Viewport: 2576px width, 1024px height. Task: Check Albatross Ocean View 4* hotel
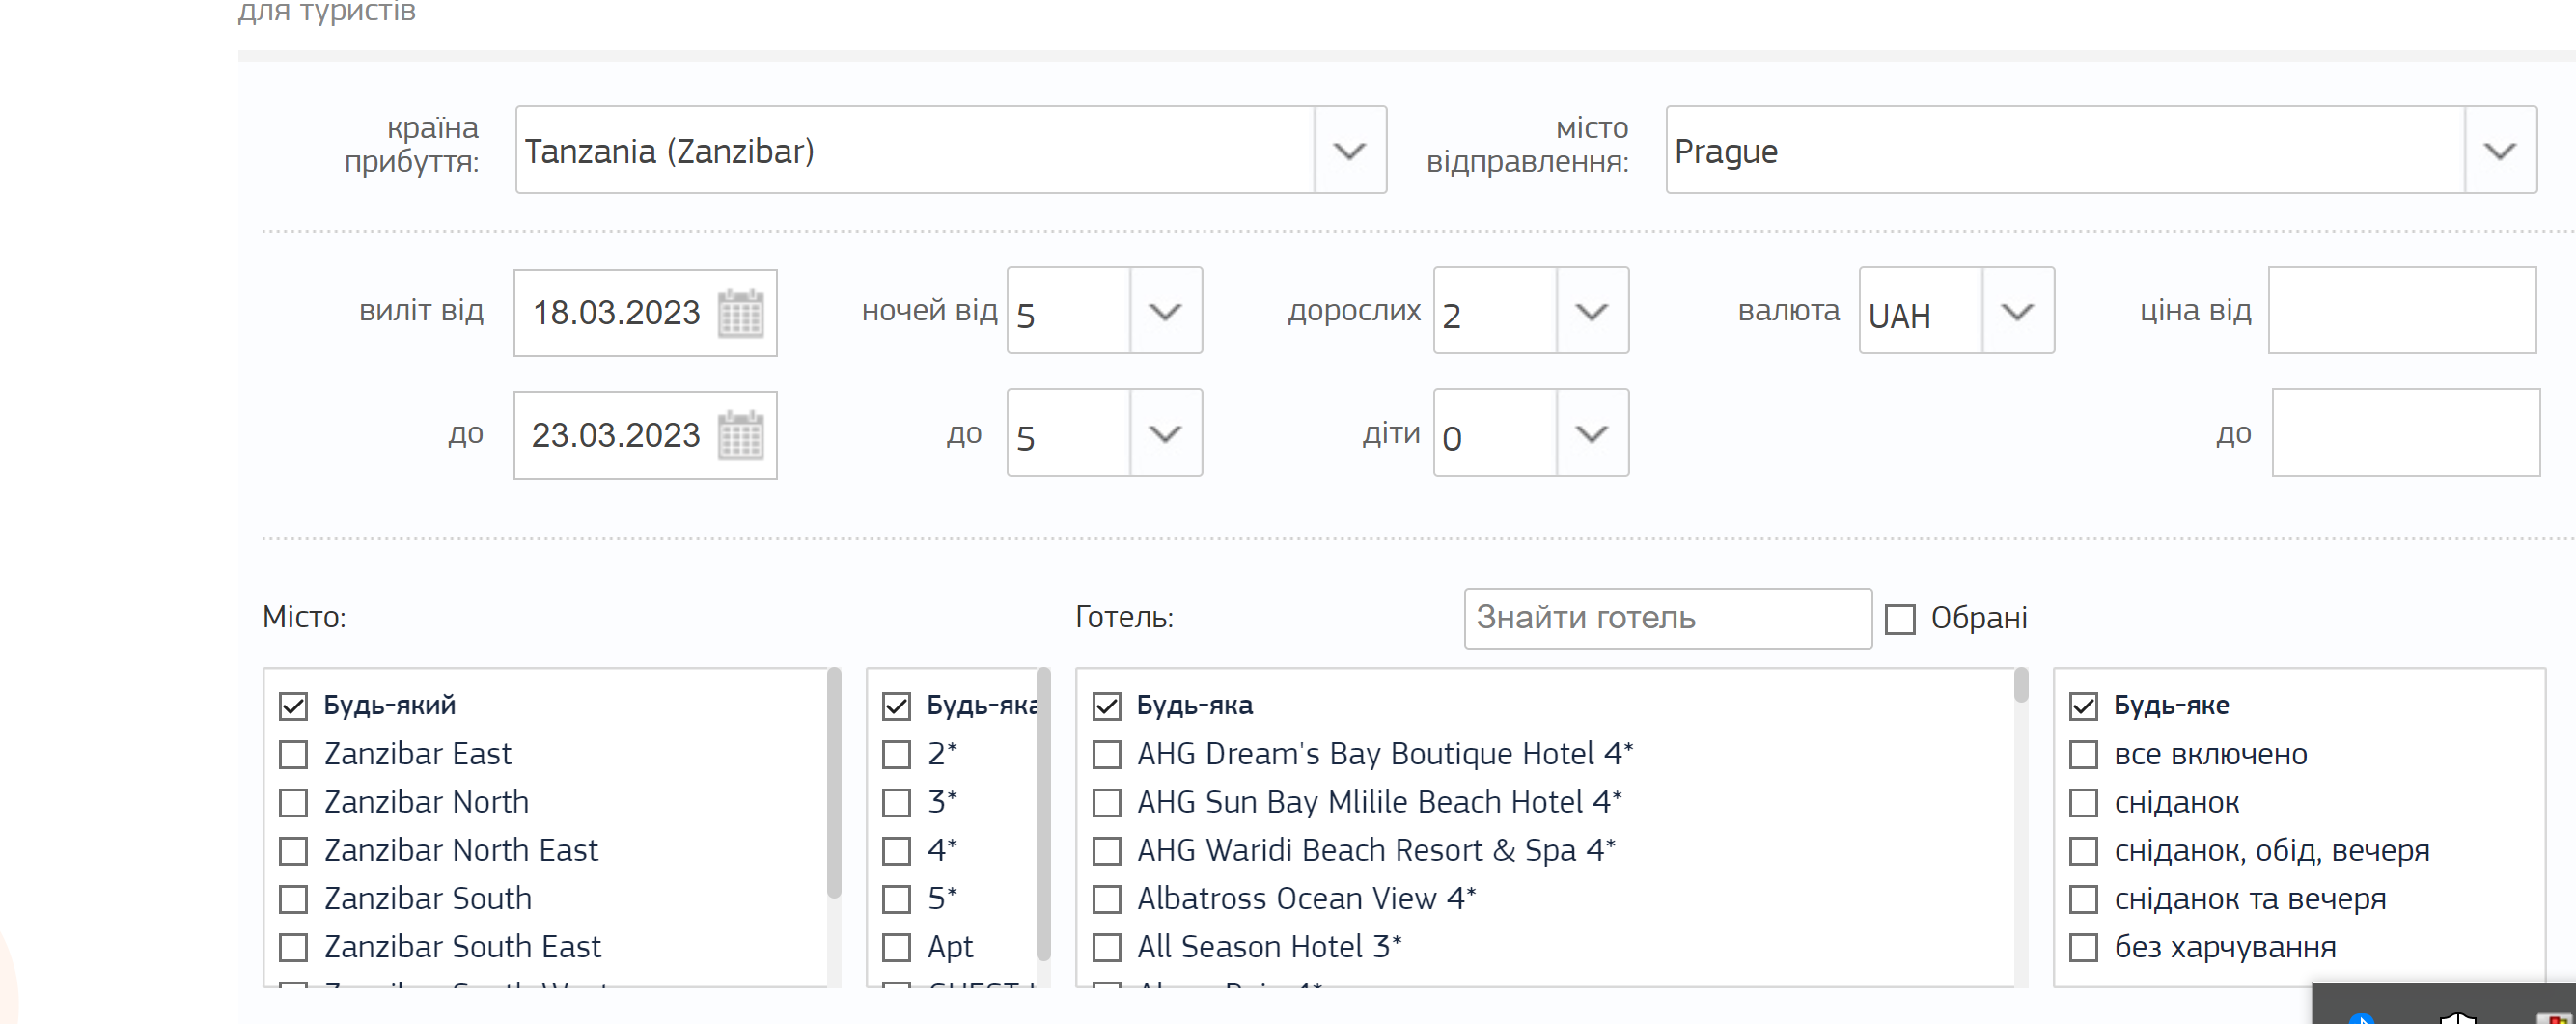pos(1107,899)
